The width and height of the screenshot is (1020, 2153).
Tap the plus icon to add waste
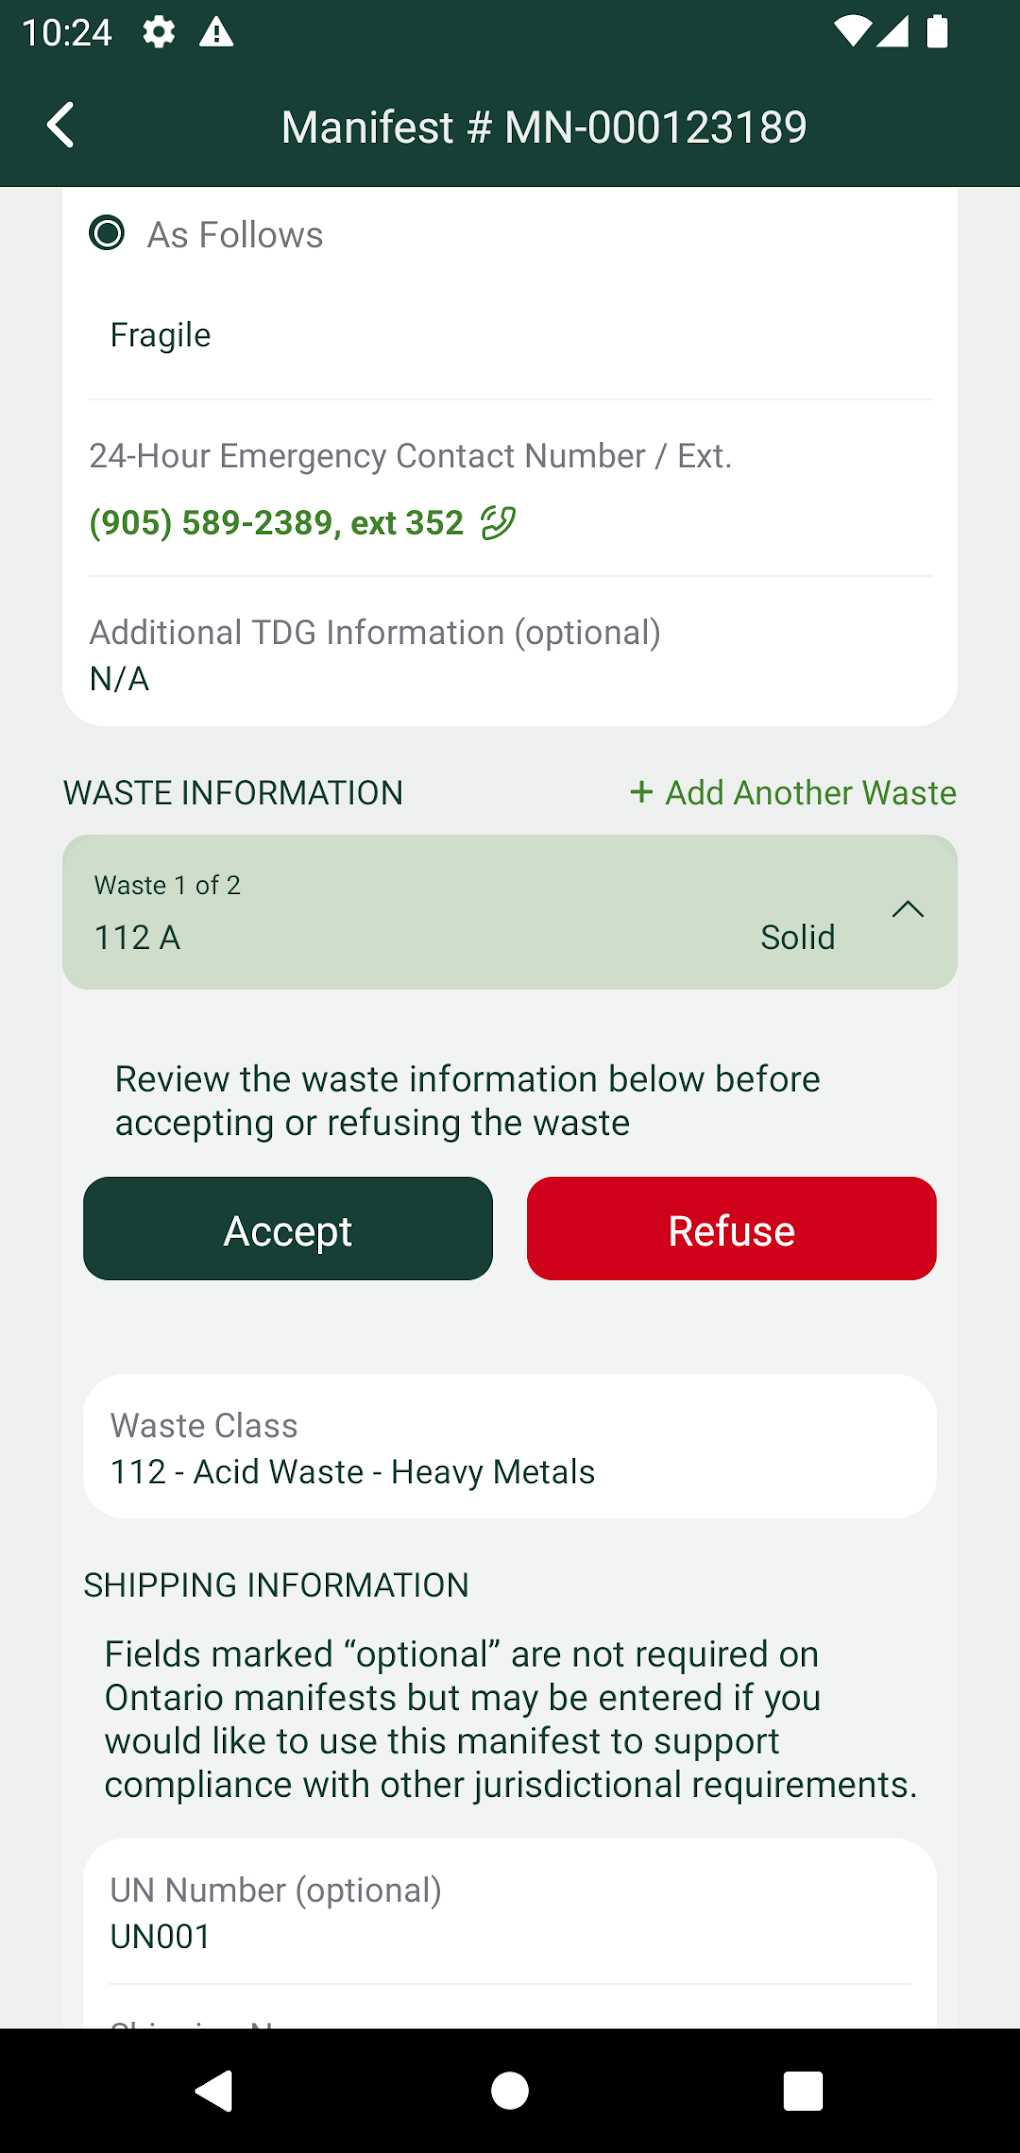(x=641, y=793)
